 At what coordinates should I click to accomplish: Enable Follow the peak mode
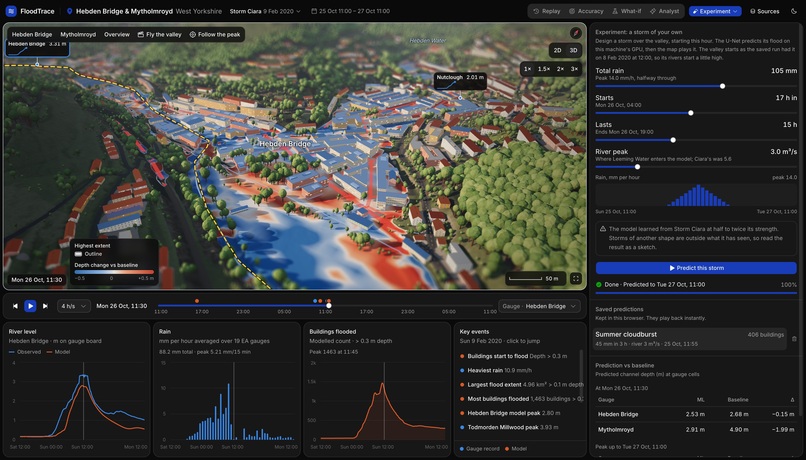[214, 34]
